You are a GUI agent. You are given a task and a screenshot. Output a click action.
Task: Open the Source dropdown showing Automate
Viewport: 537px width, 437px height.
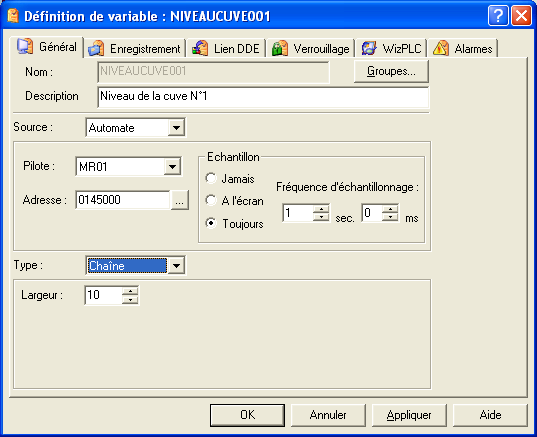tap(136, 128)
